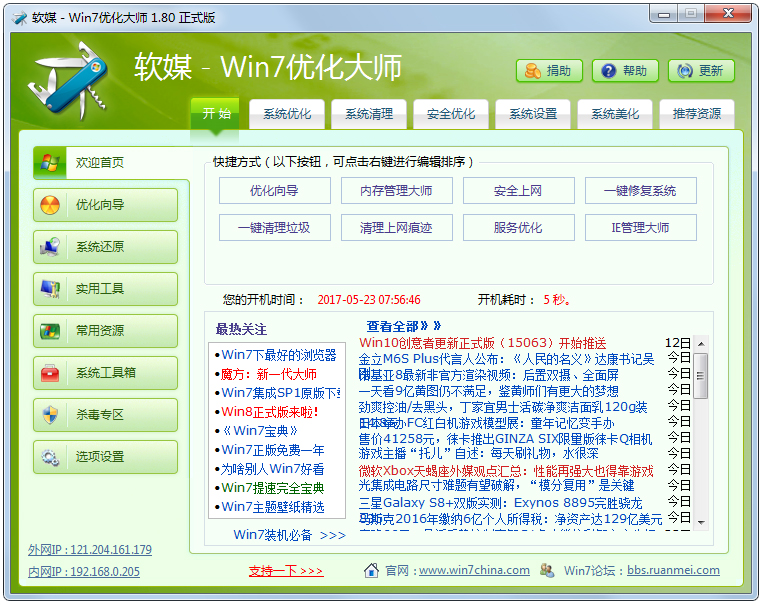This screenshot has width=763, height=606.
Task: Expand the 查看全部 news list
Action: (403, 326)
